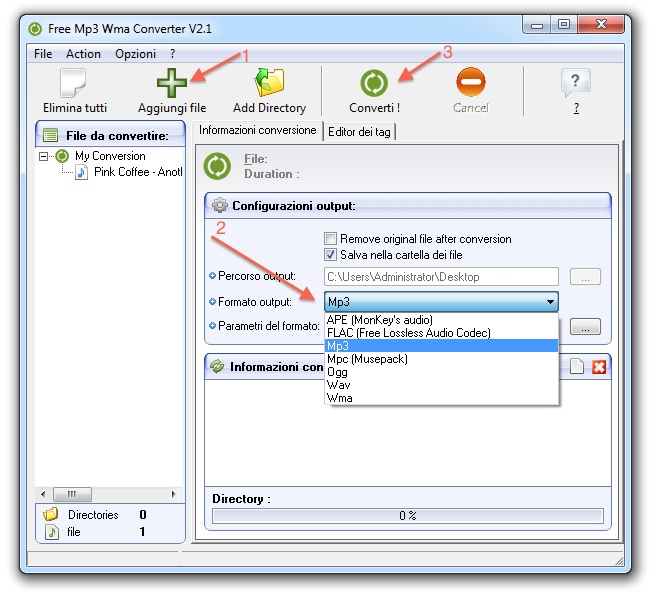Choose FLAC (Free Lossless Audio Codec) option
Screen dimensions: 671x602
tap(442, 333)
